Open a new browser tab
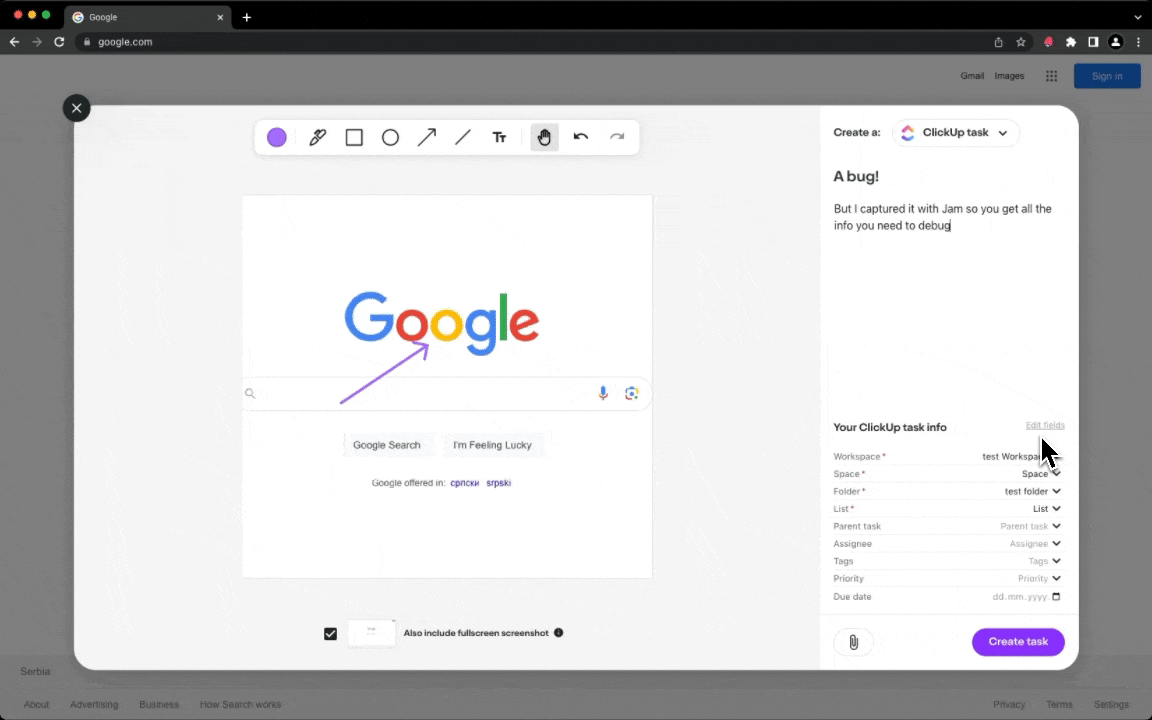Screen dimensions: 1152x720 click(247, 17)
